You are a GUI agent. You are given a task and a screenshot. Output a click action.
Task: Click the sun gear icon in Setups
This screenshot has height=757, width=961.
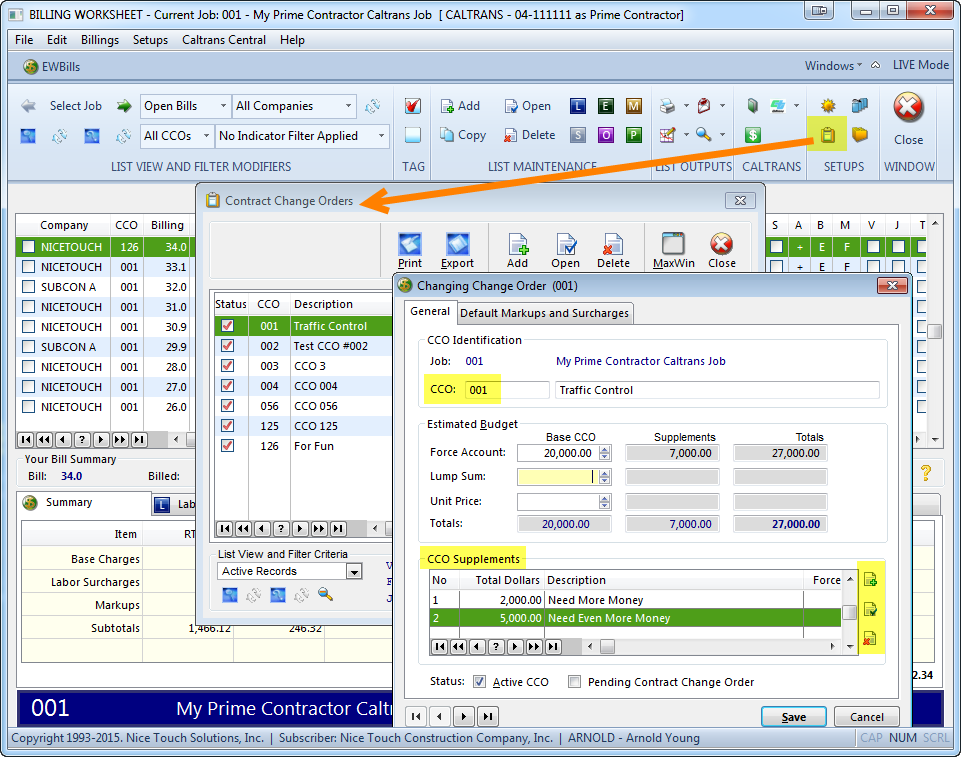(x=828, y=106)
